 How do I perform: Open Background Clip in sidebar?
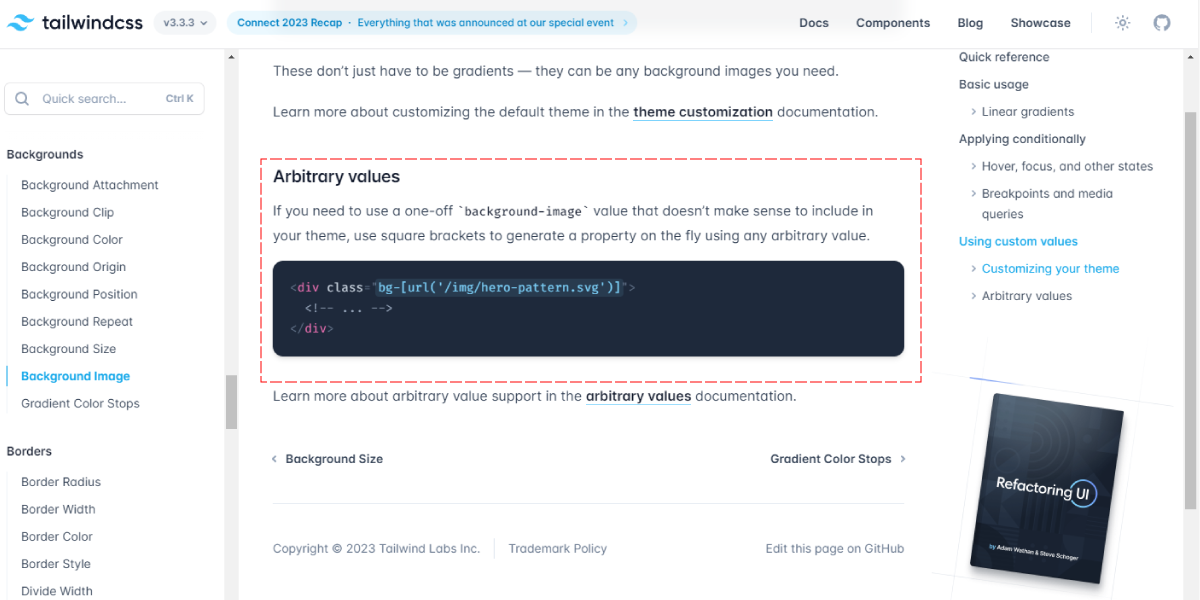(x=68, y=212)
